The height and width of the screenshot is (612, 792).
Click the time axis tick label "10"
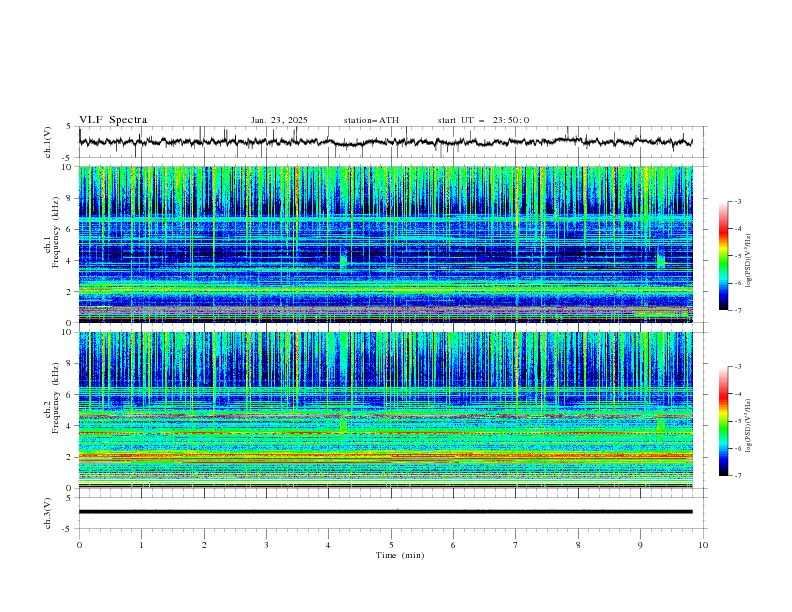tap(703, 545)
